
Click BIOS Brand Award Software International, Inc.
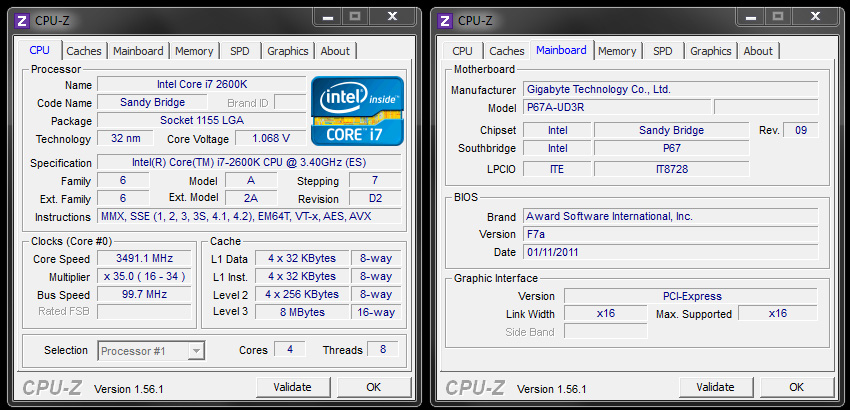(x=671, y=216)
